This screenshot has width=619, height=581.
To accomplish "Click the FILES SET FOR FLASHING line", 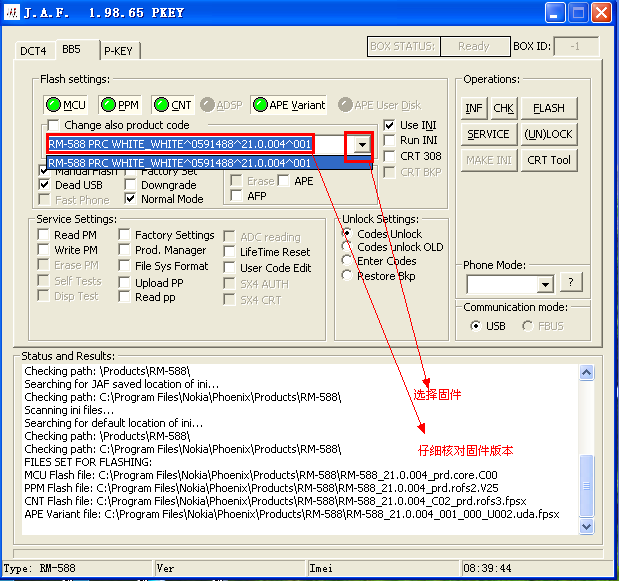I will point(88,462).
